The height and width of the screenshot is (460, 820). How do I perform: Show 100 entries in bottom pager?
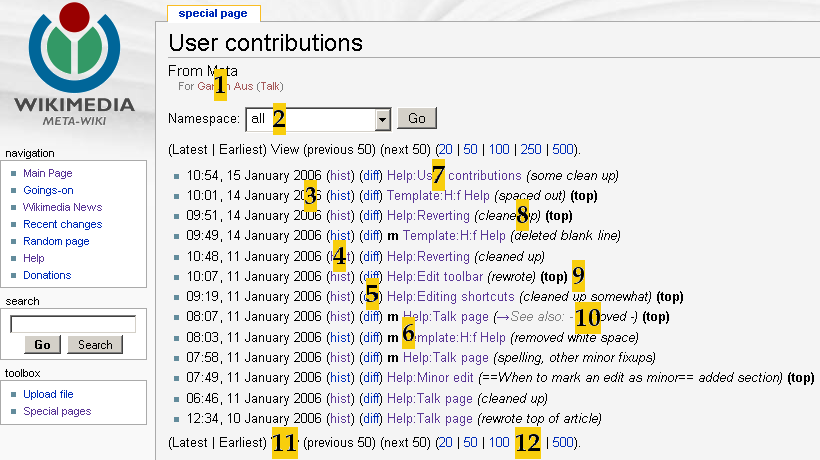499,443
